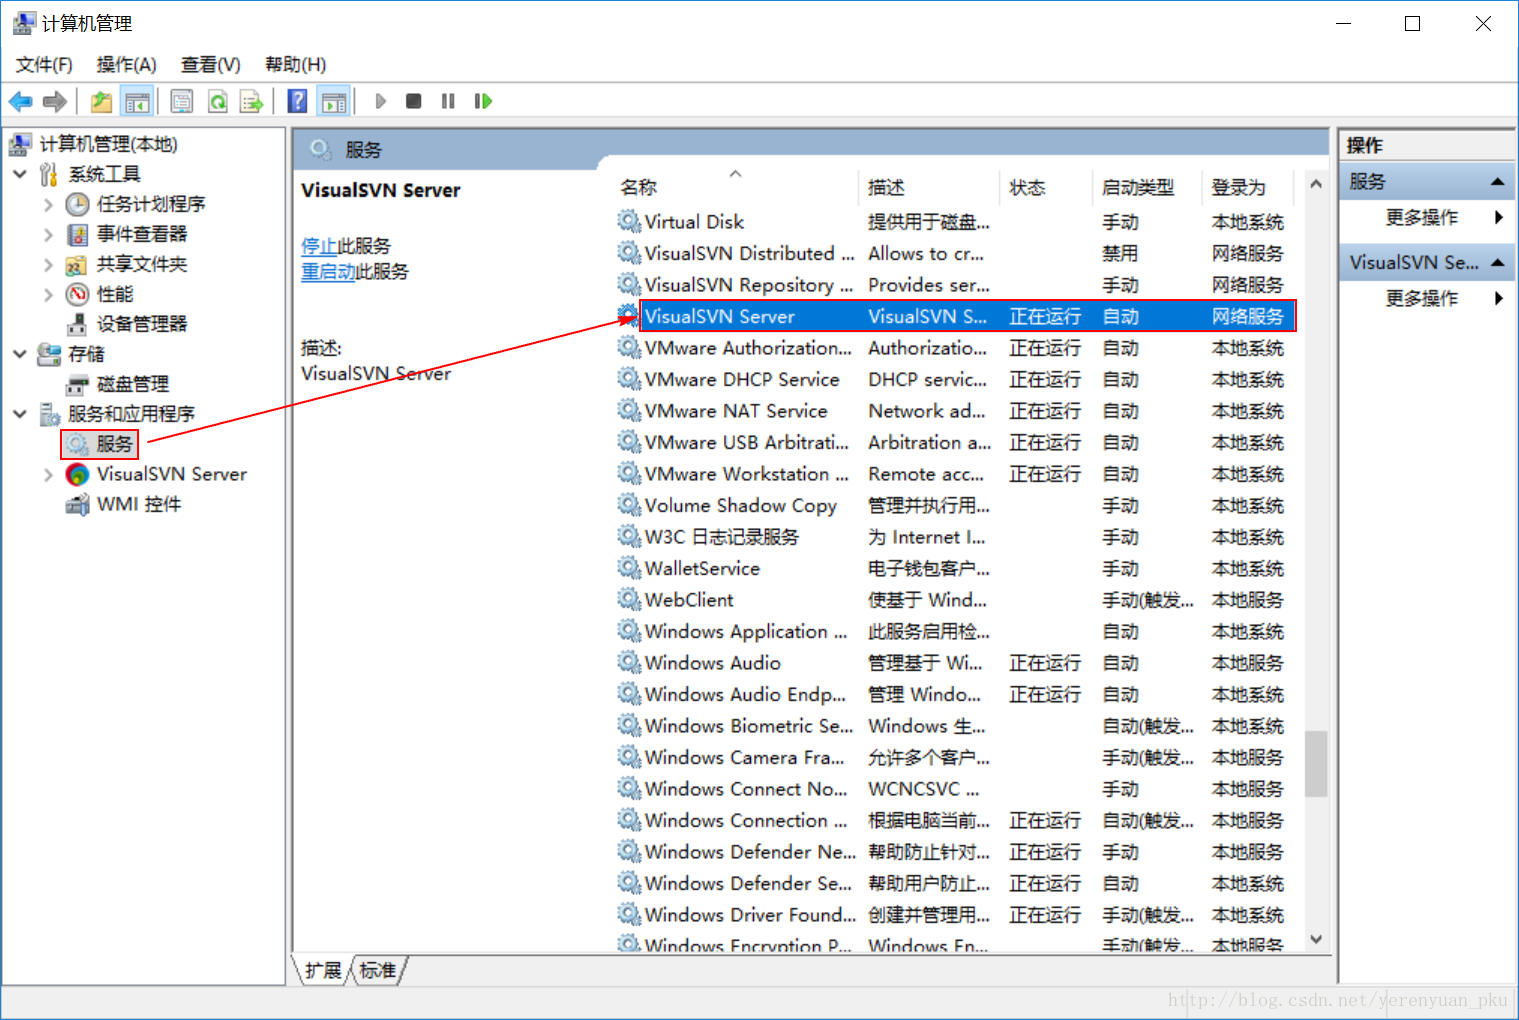Sort by the 描述 column header
The image size is (1519, 1020).
tap(929, 187)
